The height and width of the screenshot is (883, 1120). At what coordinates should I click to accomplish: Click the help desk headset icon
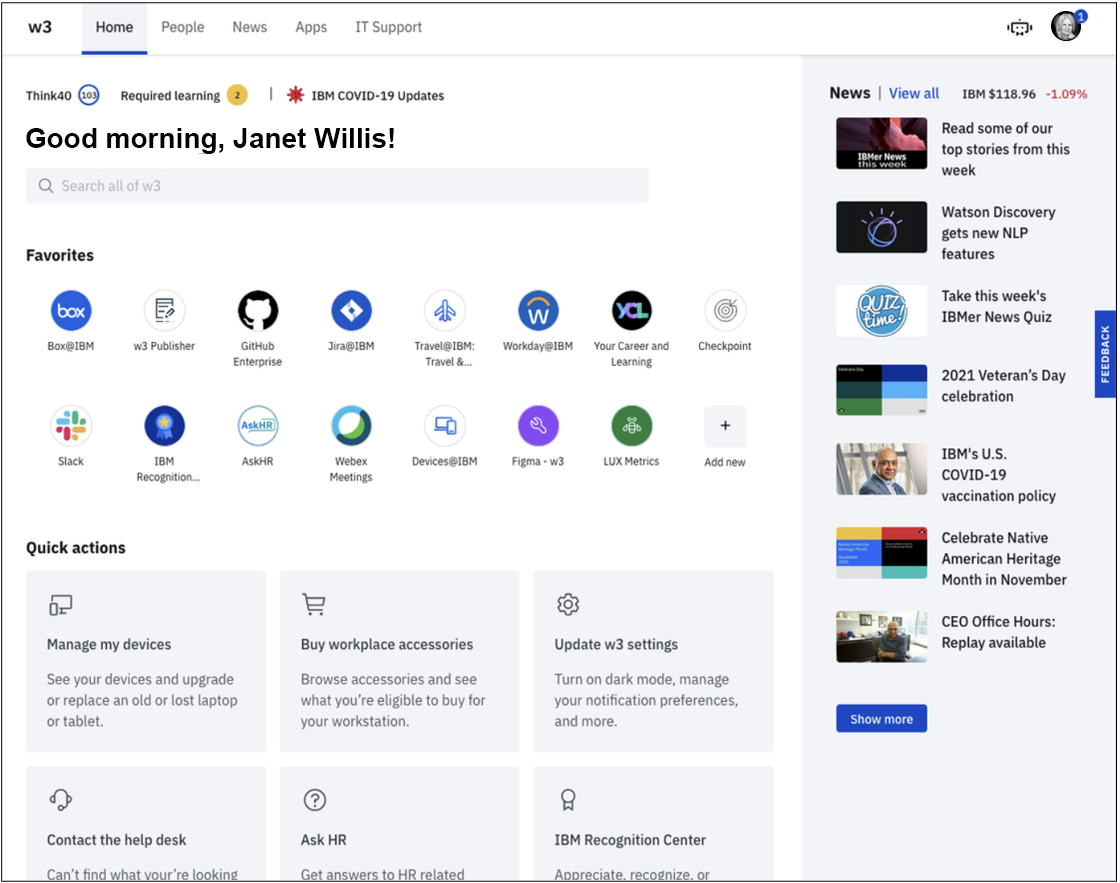pos(61,799)
